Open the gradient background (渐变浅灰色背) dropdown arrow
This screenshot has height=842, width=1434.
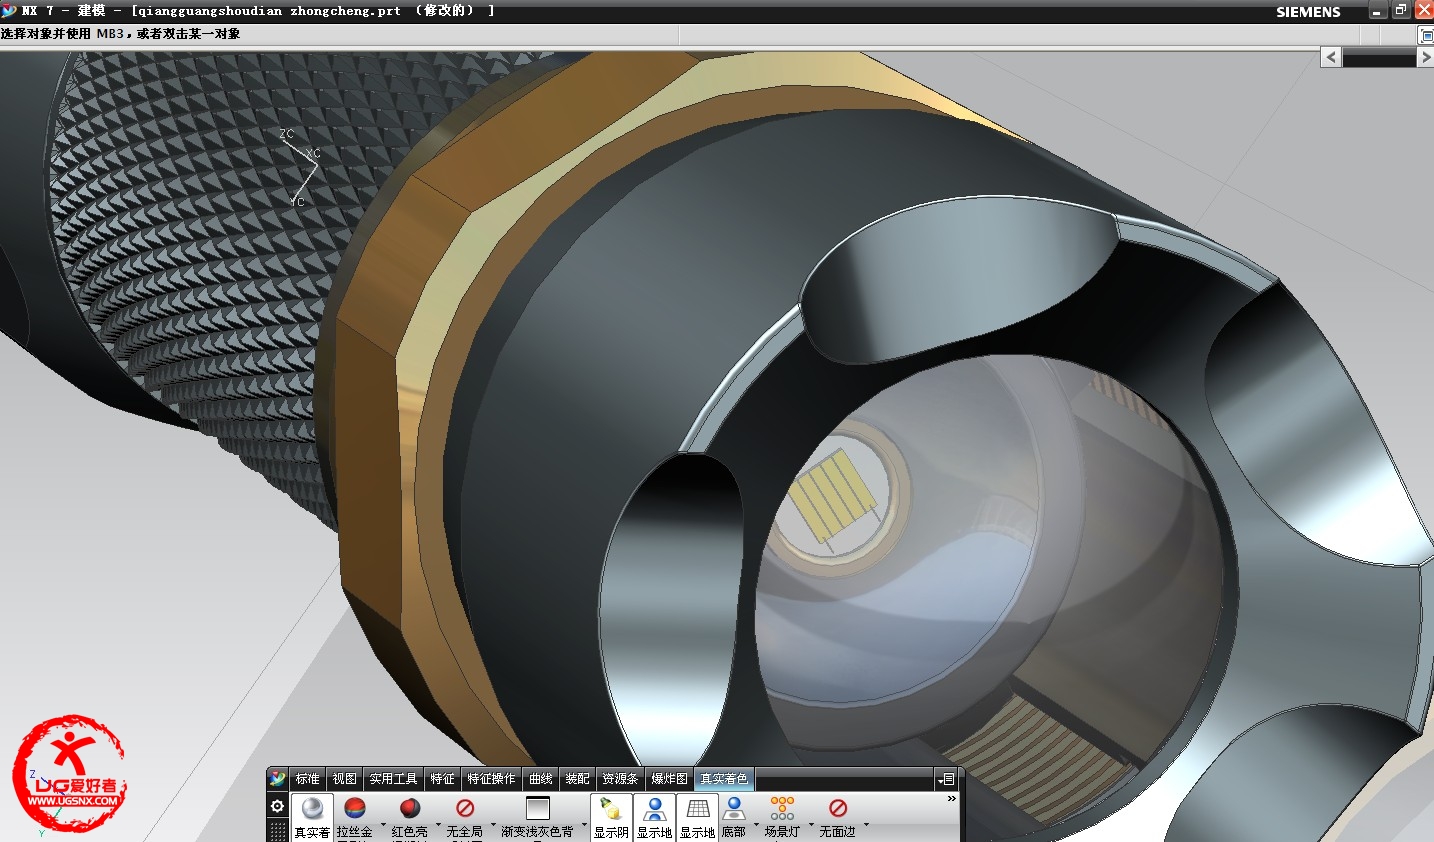click(584, 825)
